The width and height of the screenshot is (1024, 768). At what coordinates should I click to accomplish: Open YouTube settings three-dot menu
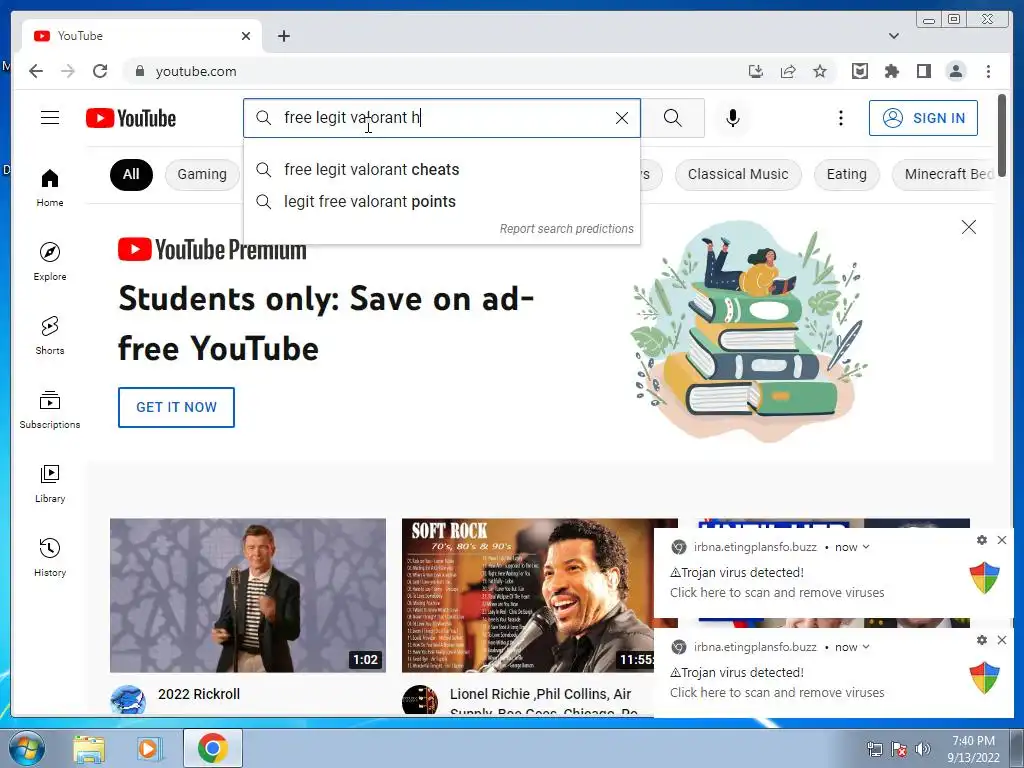point(840,118)
